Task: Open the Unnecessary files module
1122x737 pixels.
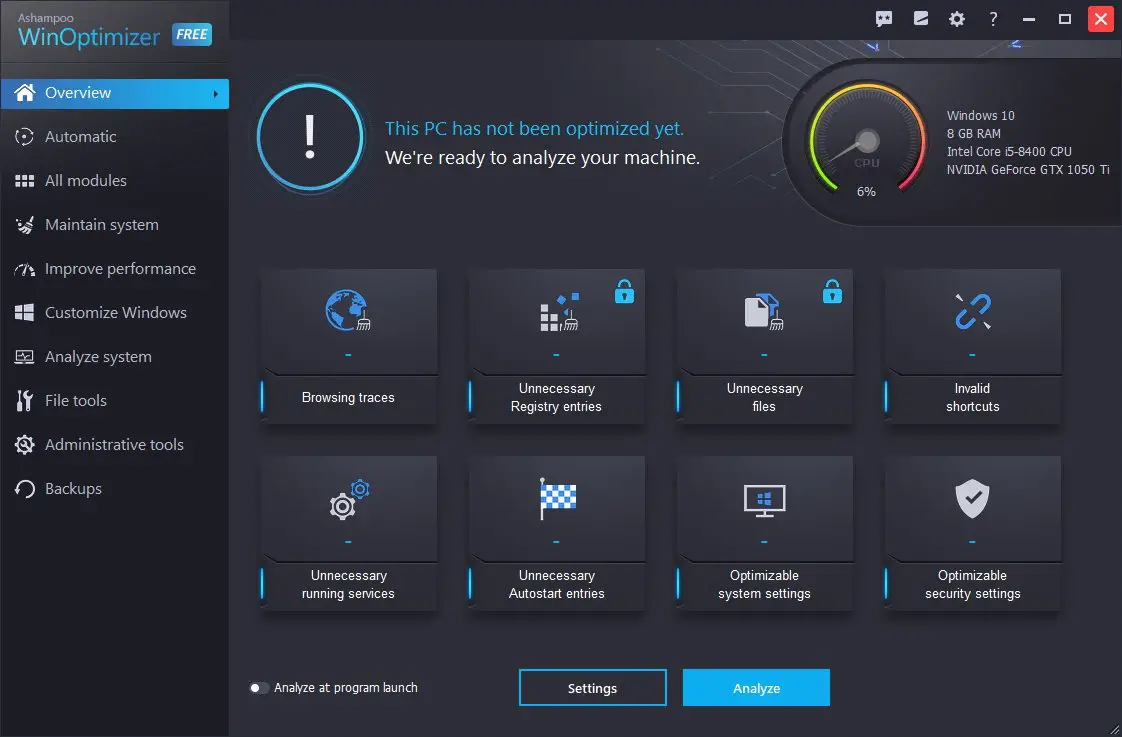Action: tap(764, 345)
